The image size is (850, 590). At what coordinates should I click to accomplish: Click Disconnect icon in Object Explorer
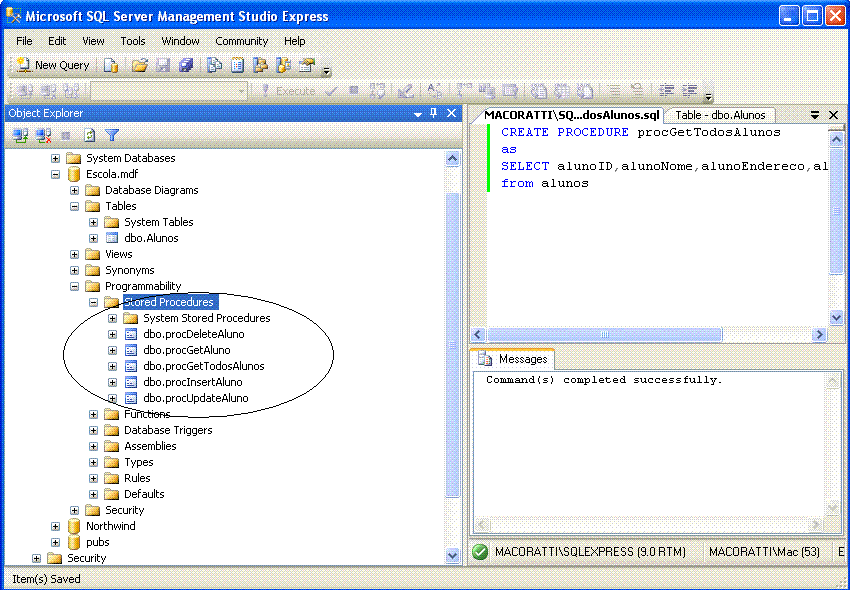pyautogui.click(x=43, y=135)
